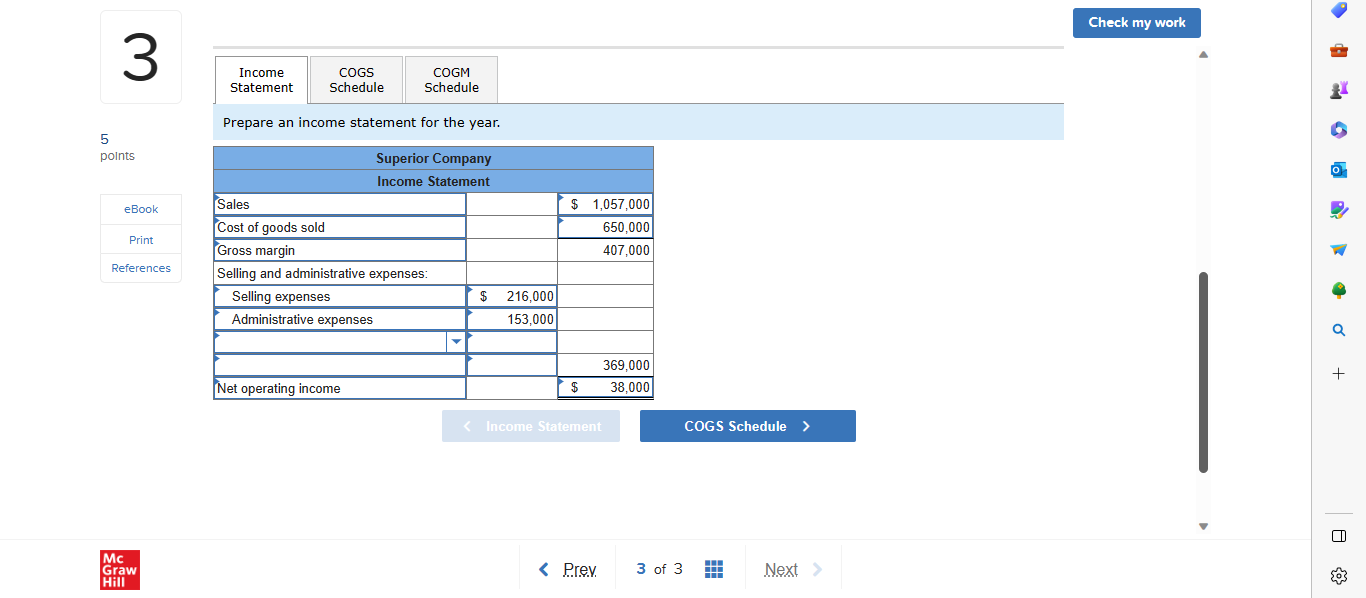
Task: Open the McGraw Hill logo
Action: [119, 569]
